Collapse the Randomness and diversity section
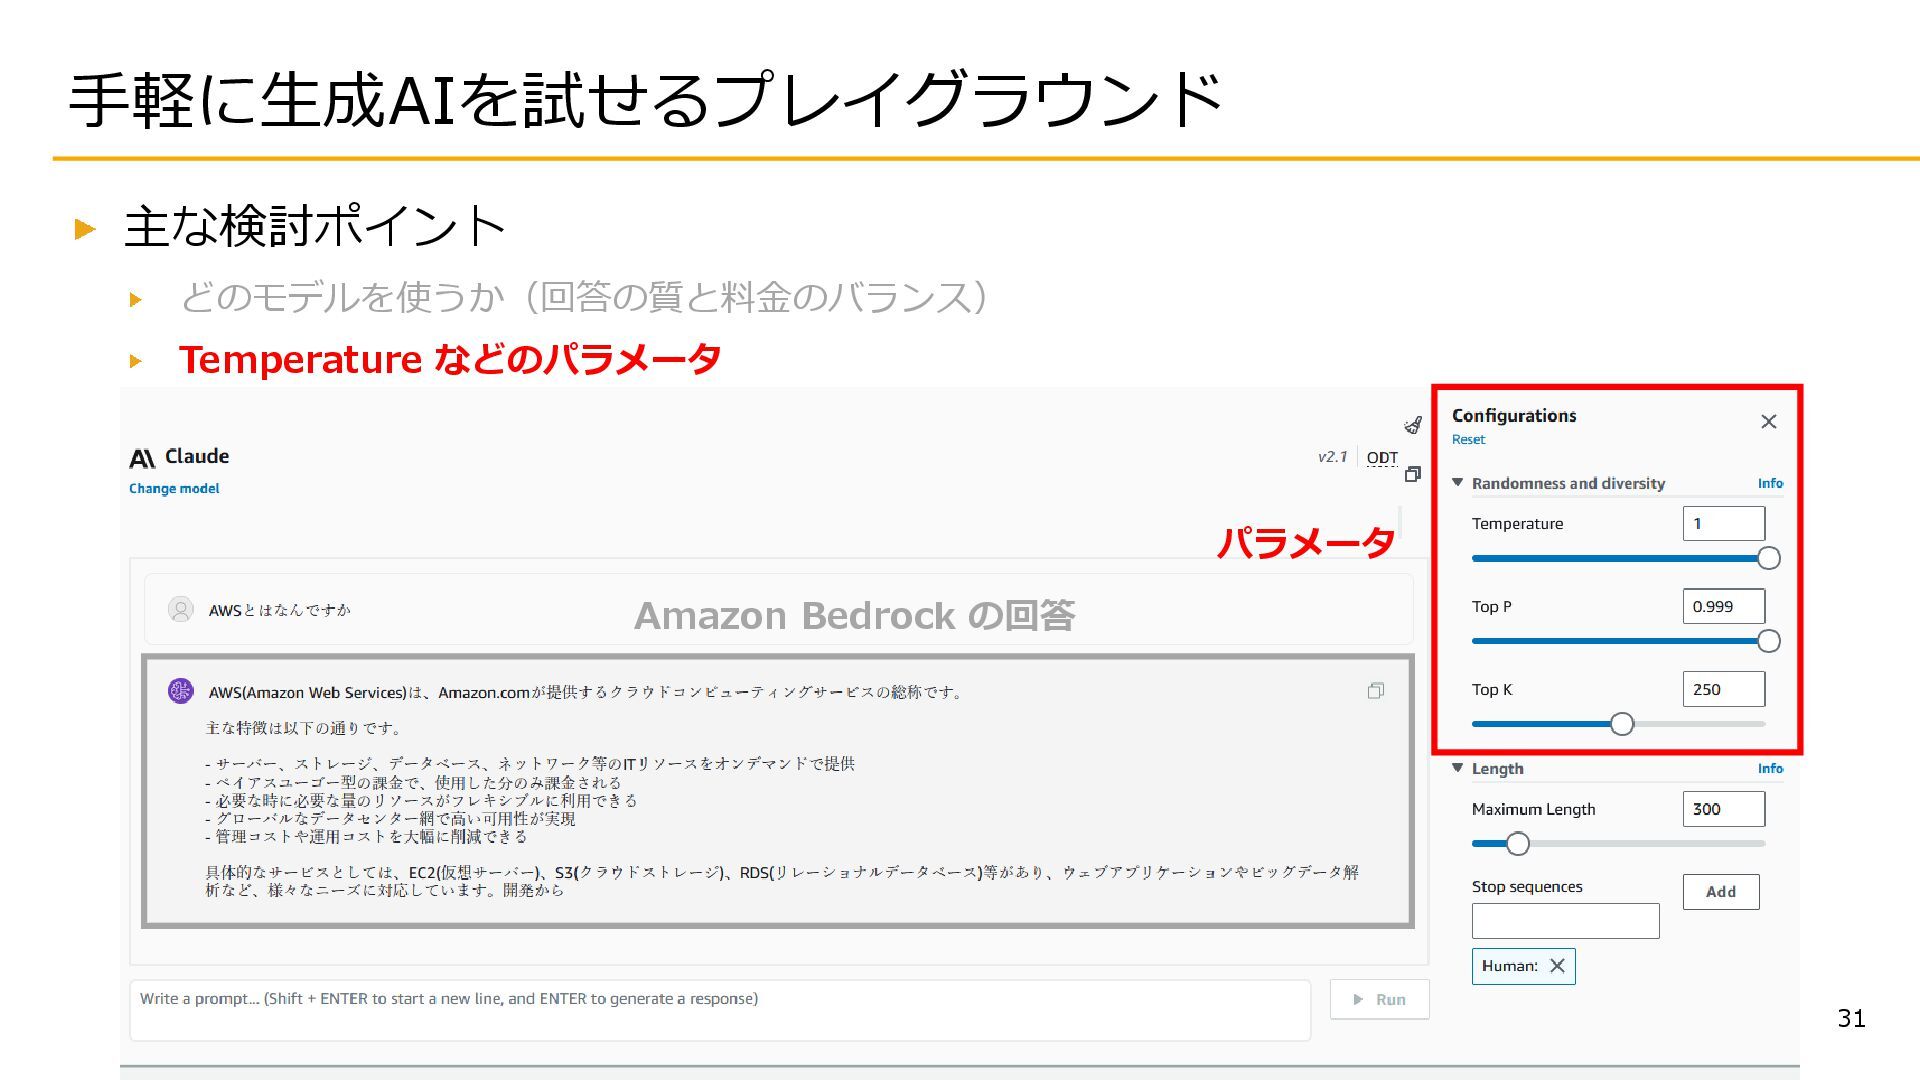Viewport: 1920px width, 1080px height. coord(1458,483)
